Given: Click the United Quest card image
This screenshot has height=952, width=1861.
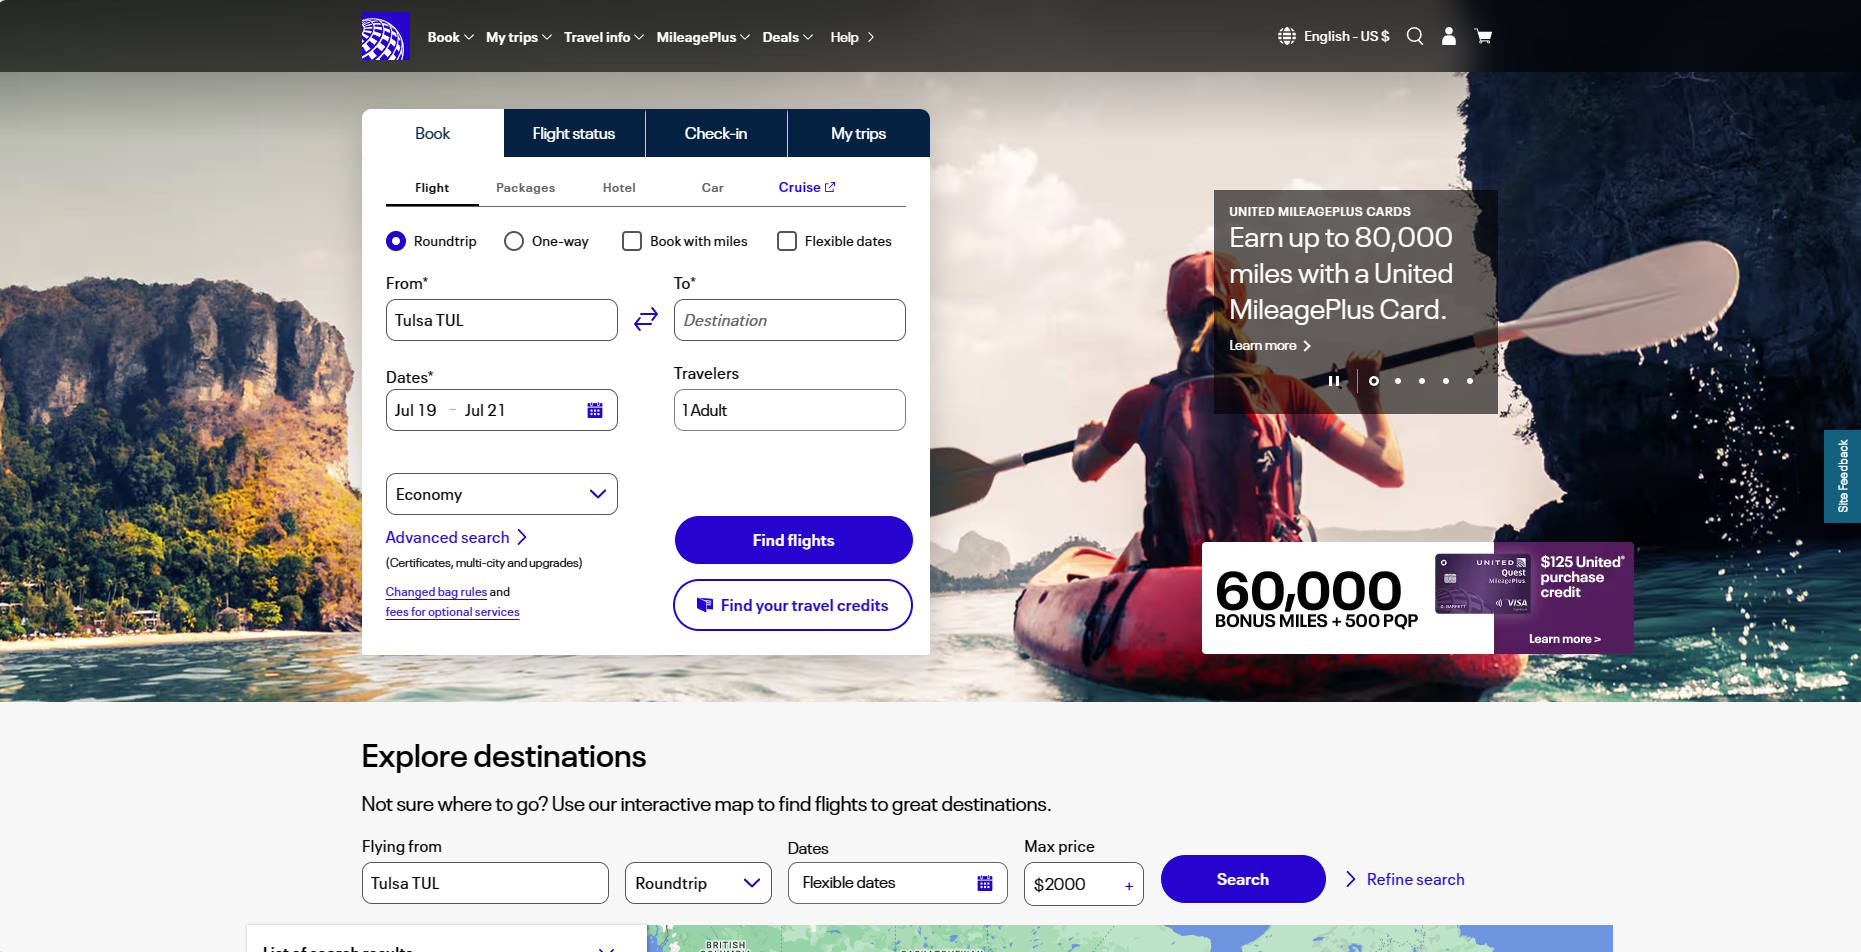Looking at the screenshot, I should point(1482,583).
